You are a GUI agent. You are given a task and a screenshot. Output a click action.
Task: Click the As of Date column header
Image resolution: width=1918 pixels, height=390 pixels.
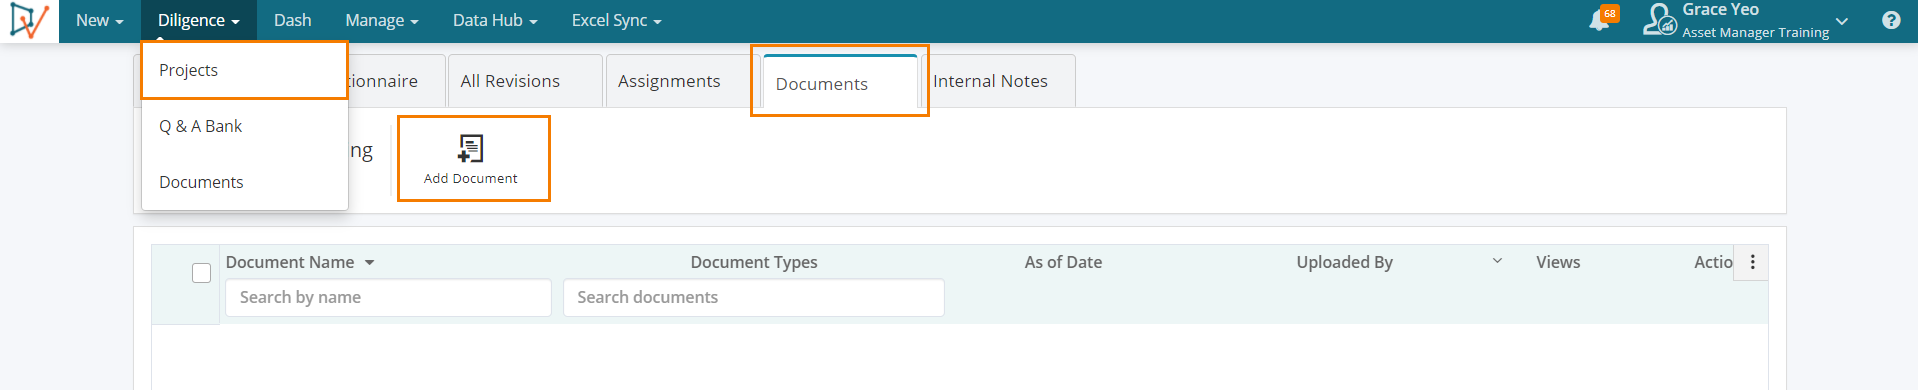pyautogui.click(x=1063, y=262)
